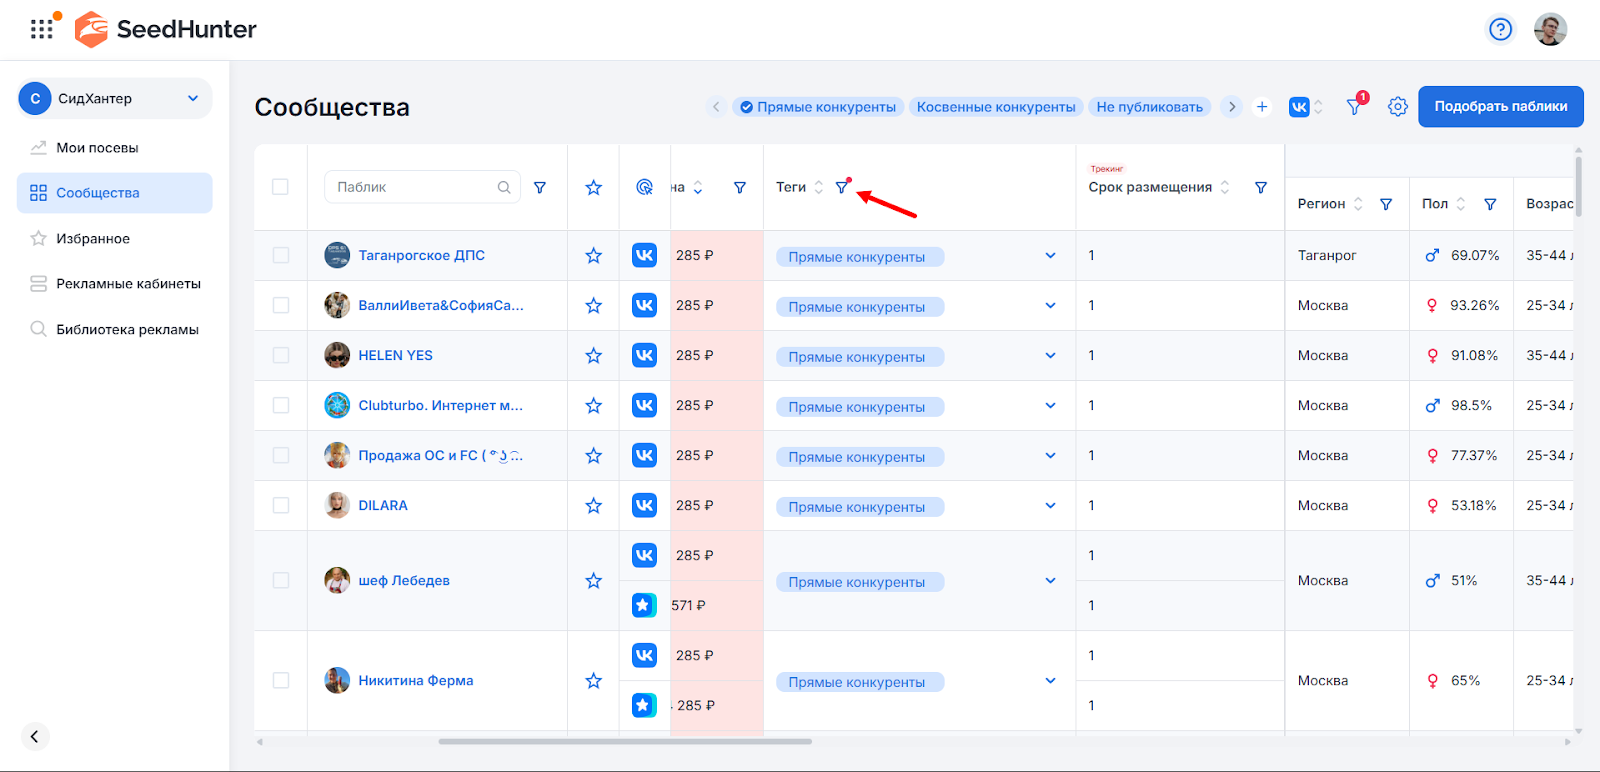The width and height of the screenshot is (1600, 772).
Task: Expand the СидХантер project dropdown
Action: click(193, 98)
